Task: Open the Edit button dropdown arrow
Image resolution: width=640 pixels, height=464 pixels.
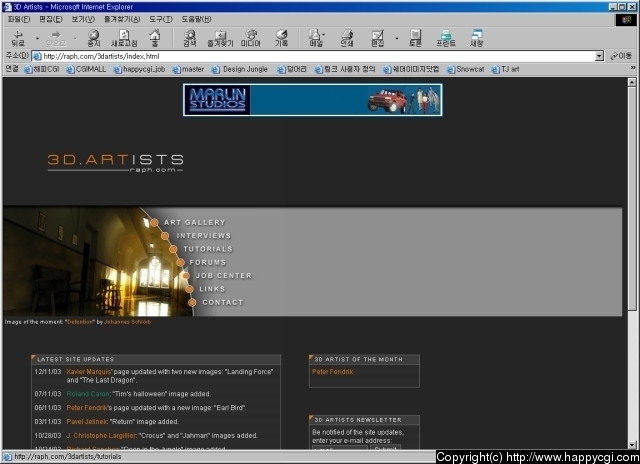Action: click(396, 38)
